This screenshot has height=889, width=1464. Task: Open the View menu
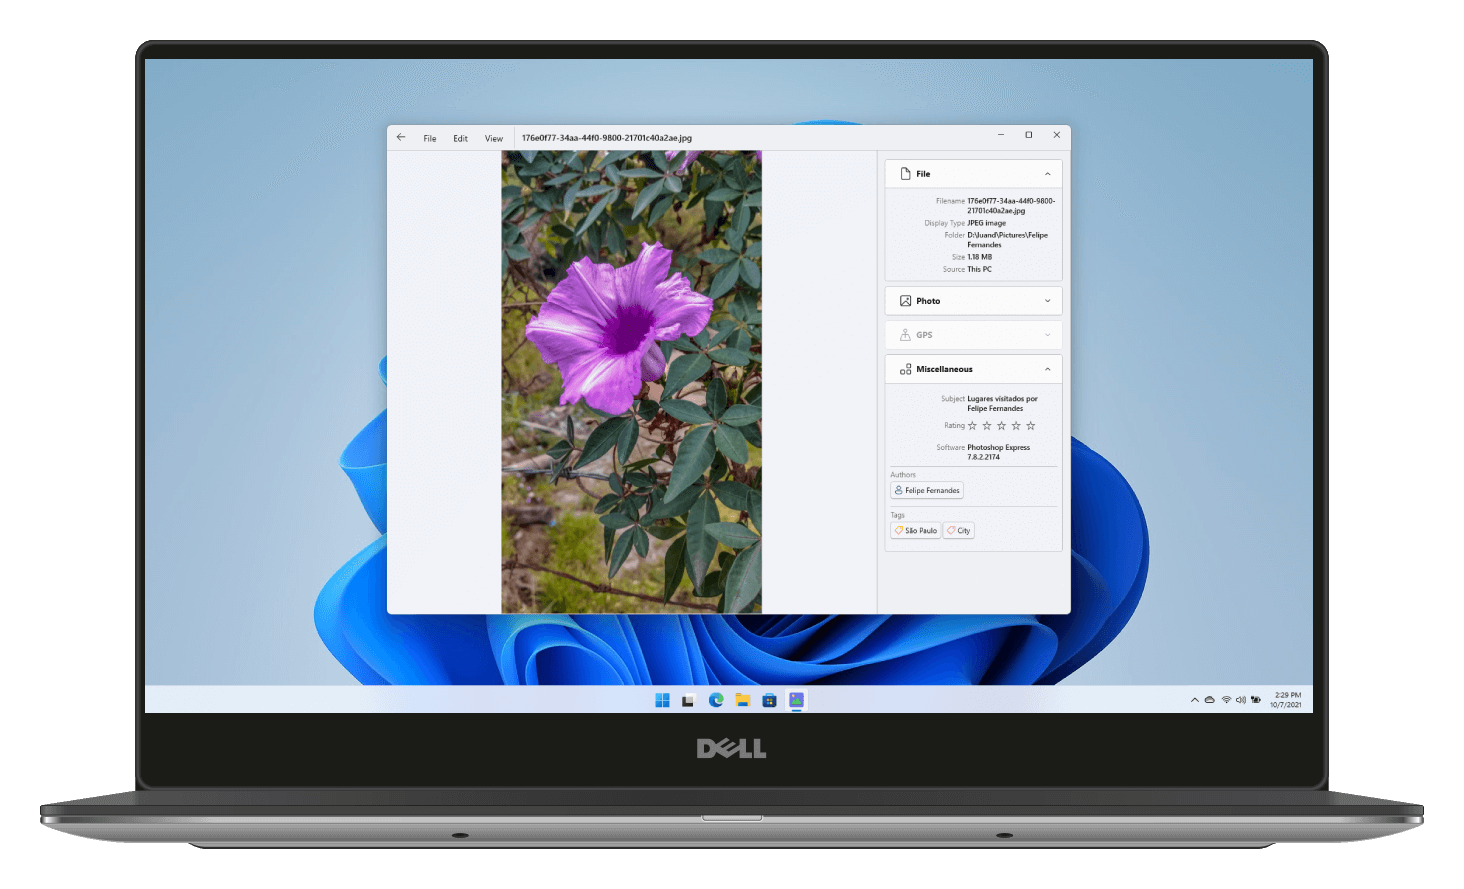tap(493, 138)
